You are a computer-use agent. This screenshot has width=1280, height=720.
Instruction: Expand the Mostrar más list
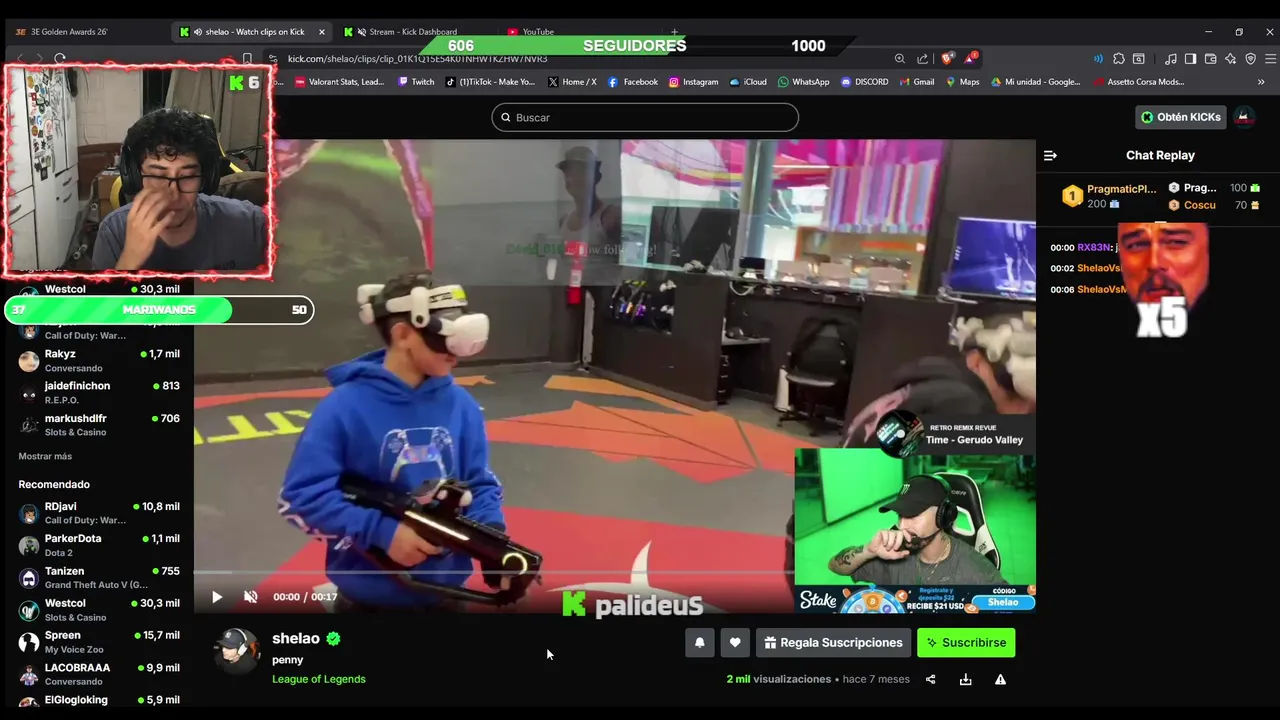[45, 456]
